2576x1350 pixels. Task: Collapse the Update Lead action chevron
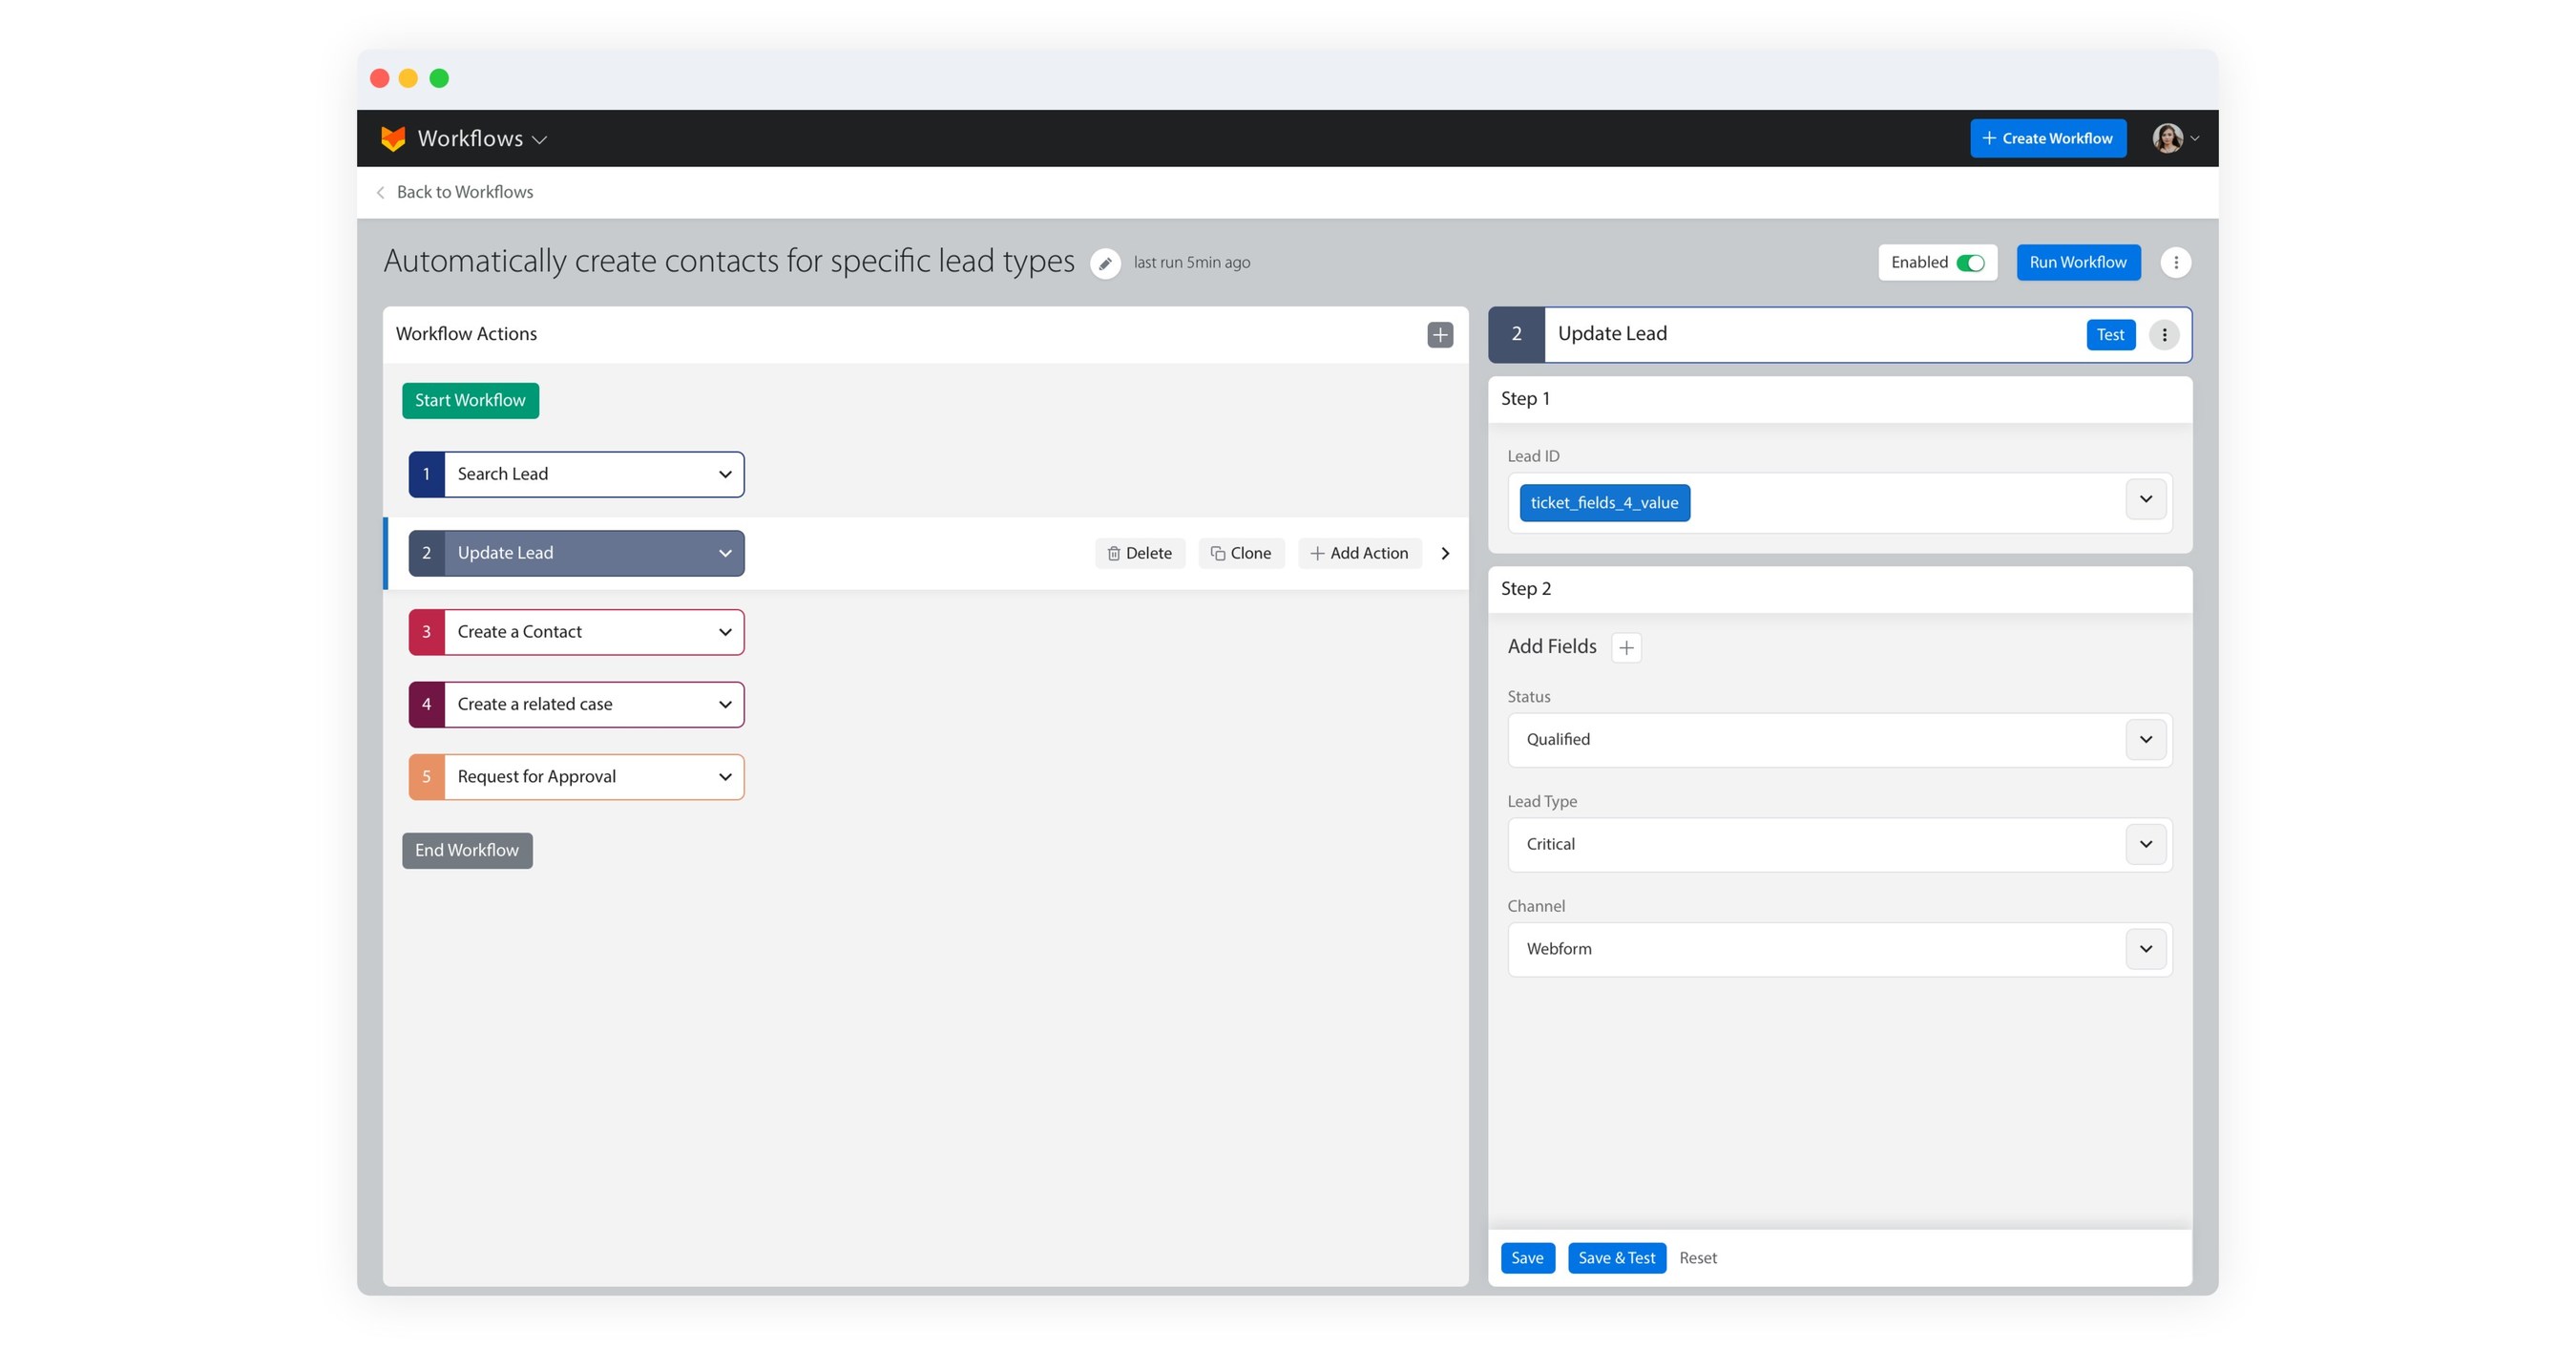[x=724, y=552]
